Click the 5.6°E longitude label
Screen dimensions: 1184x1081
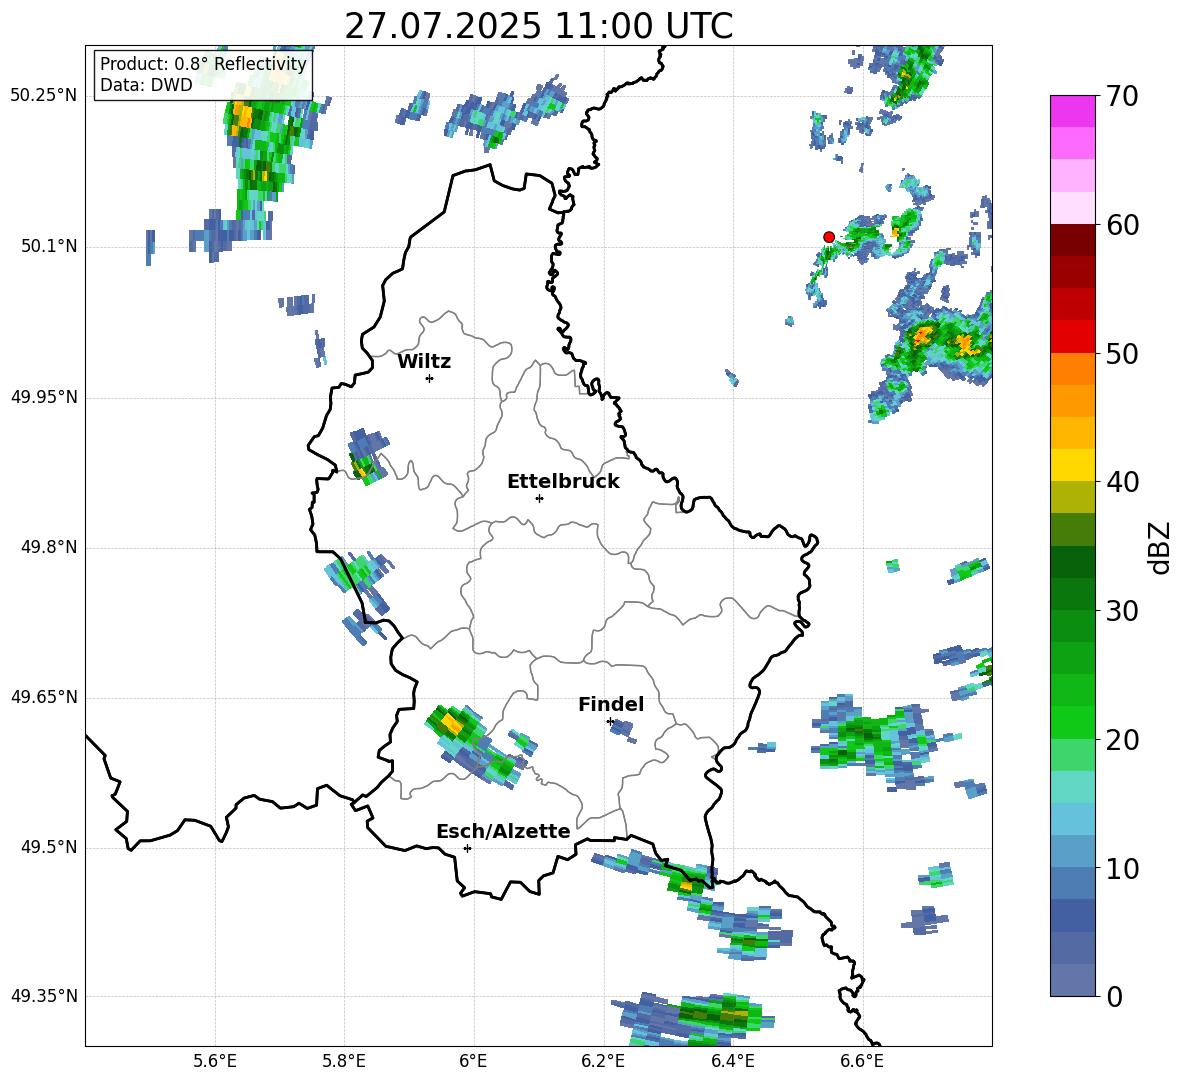(215, 1061)
